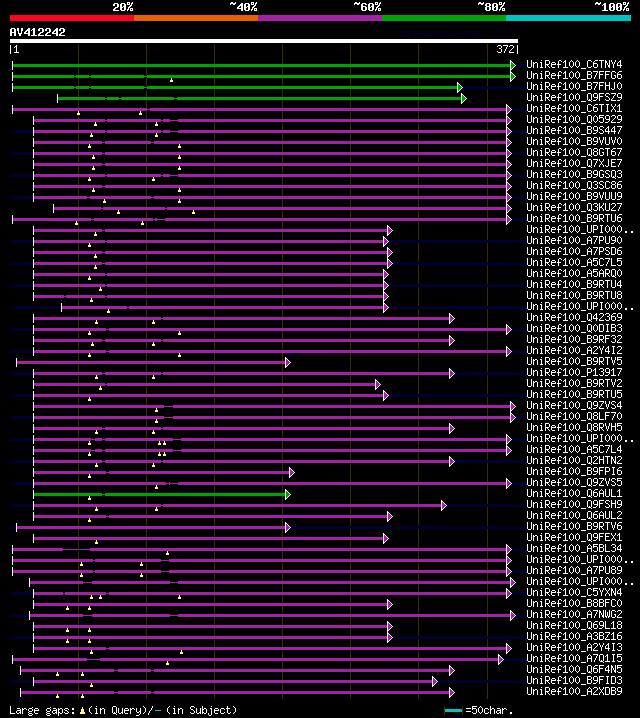Select the UniRef100_Q42369 label
Image resolution: width=640 pixels, height=718 pixels.
(x=574, y=317)
